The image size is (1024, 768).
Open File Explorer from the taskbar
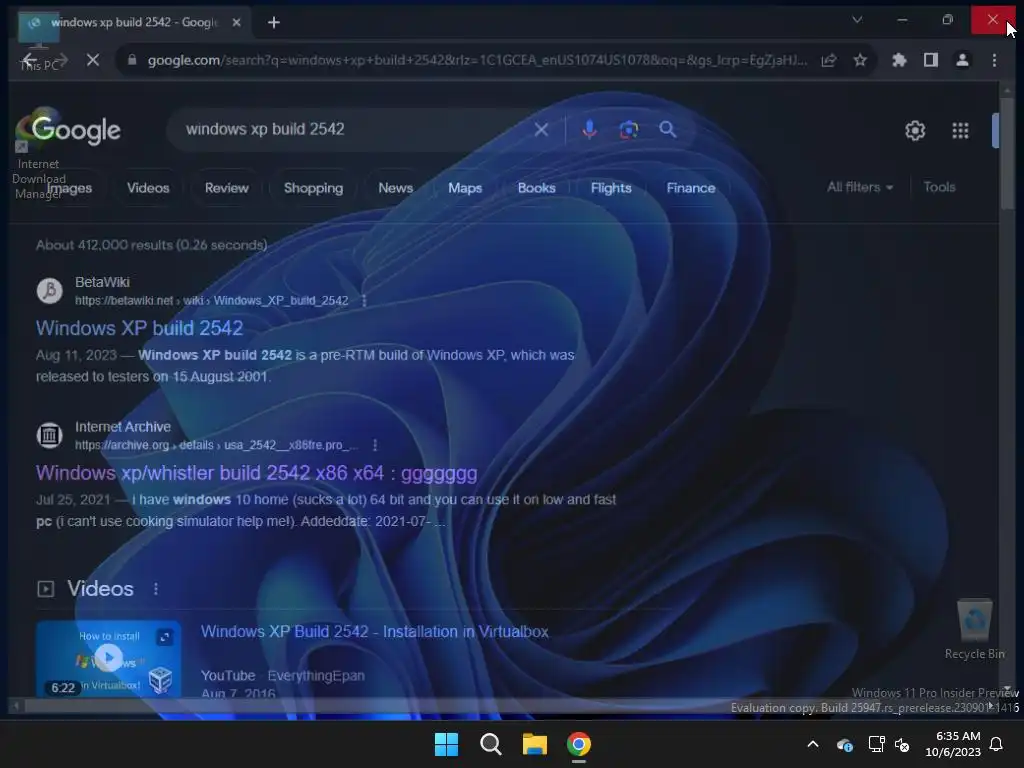click(x=535, y=744)
